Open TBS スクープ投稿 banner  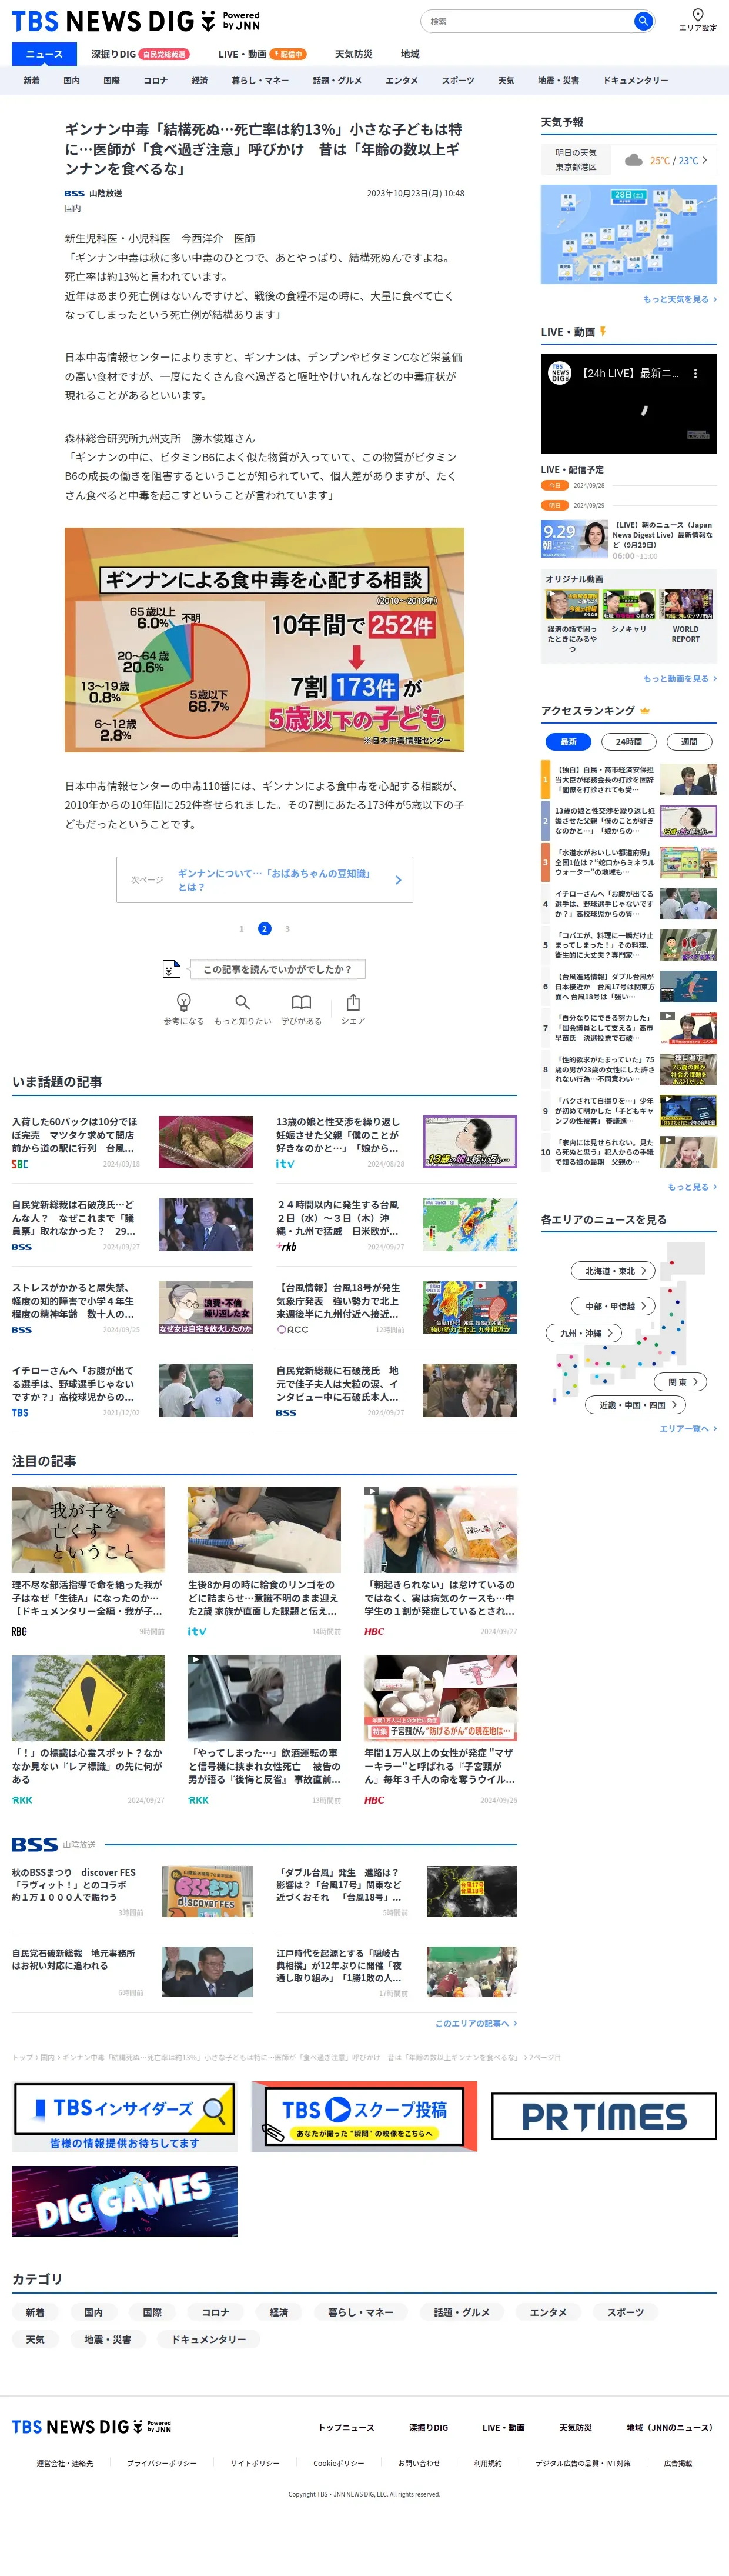point(364,2116)
